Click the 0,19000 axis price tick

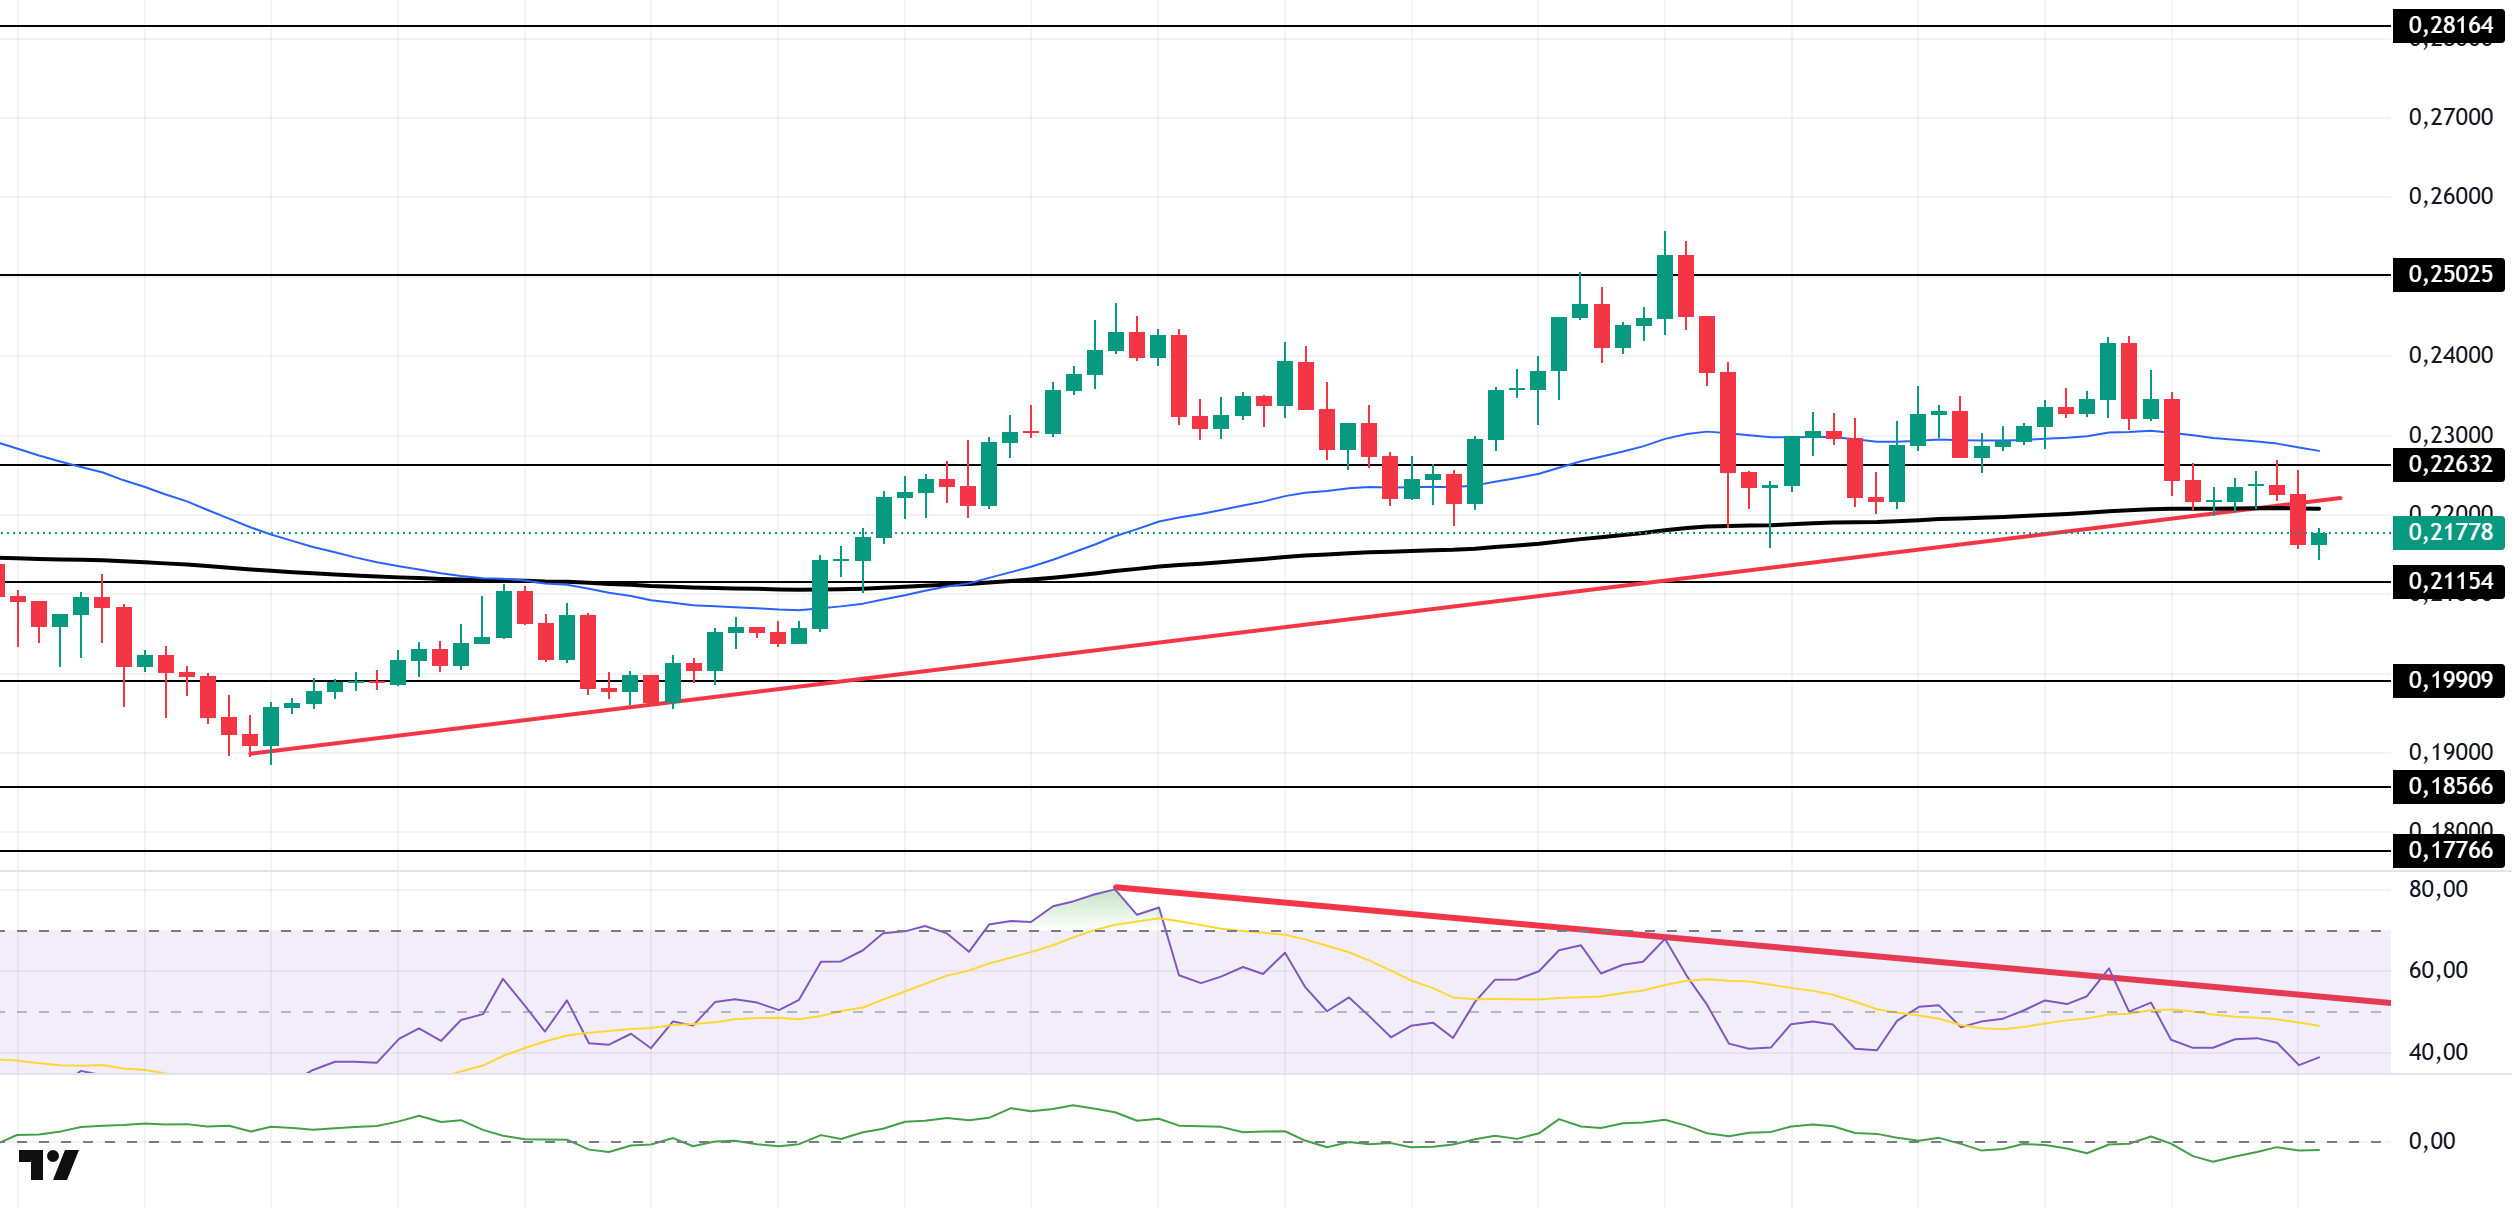(2450, 752)
